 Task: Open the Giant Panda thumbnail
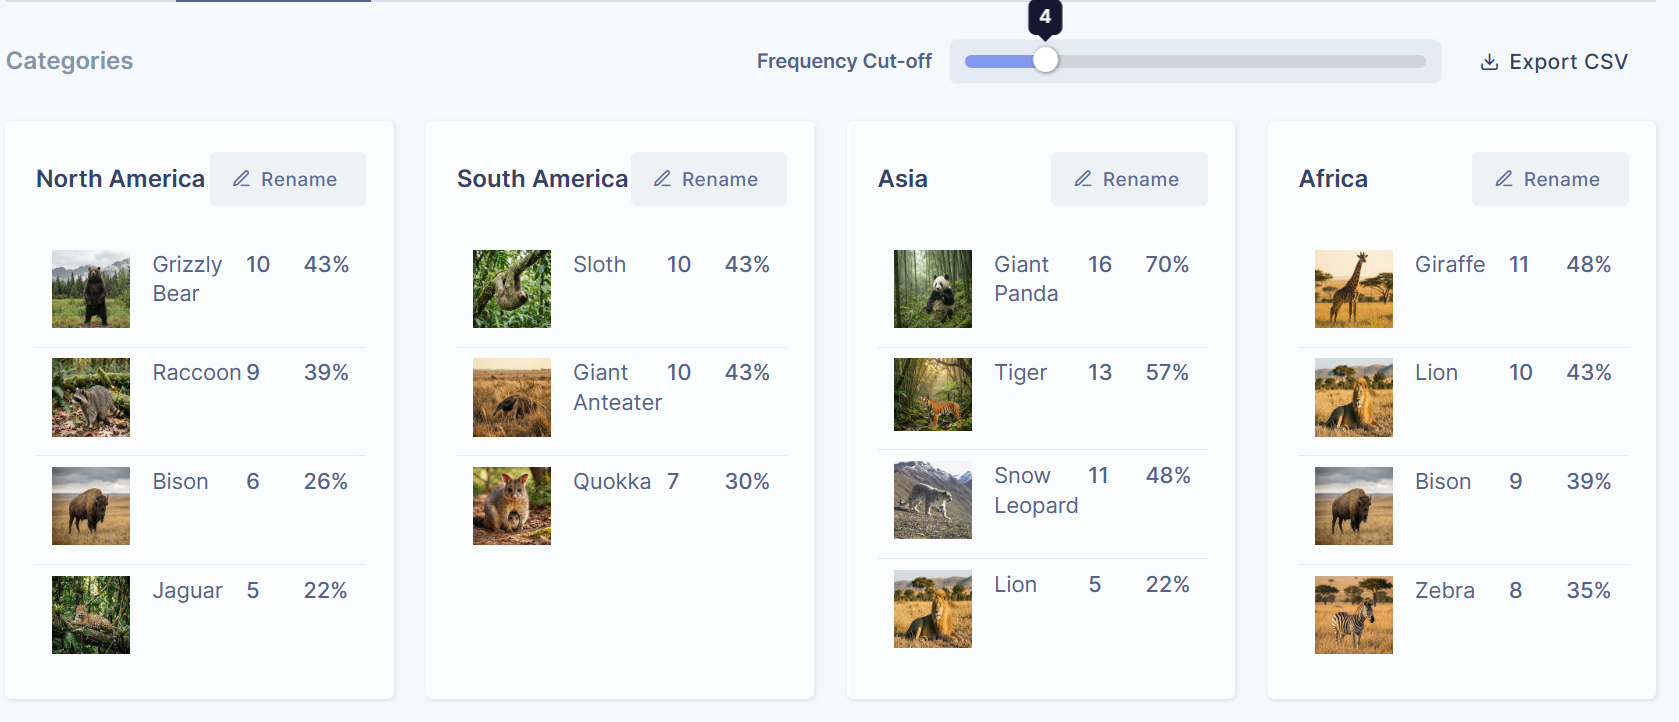pos(932,289)
